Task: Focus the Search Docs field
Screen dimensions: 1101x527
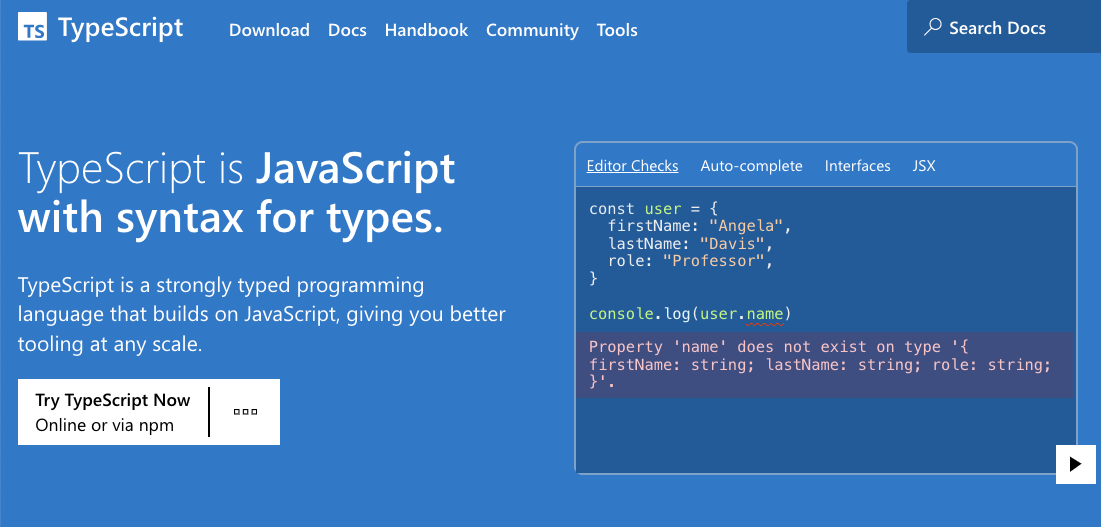Action: coord(1003,27)
